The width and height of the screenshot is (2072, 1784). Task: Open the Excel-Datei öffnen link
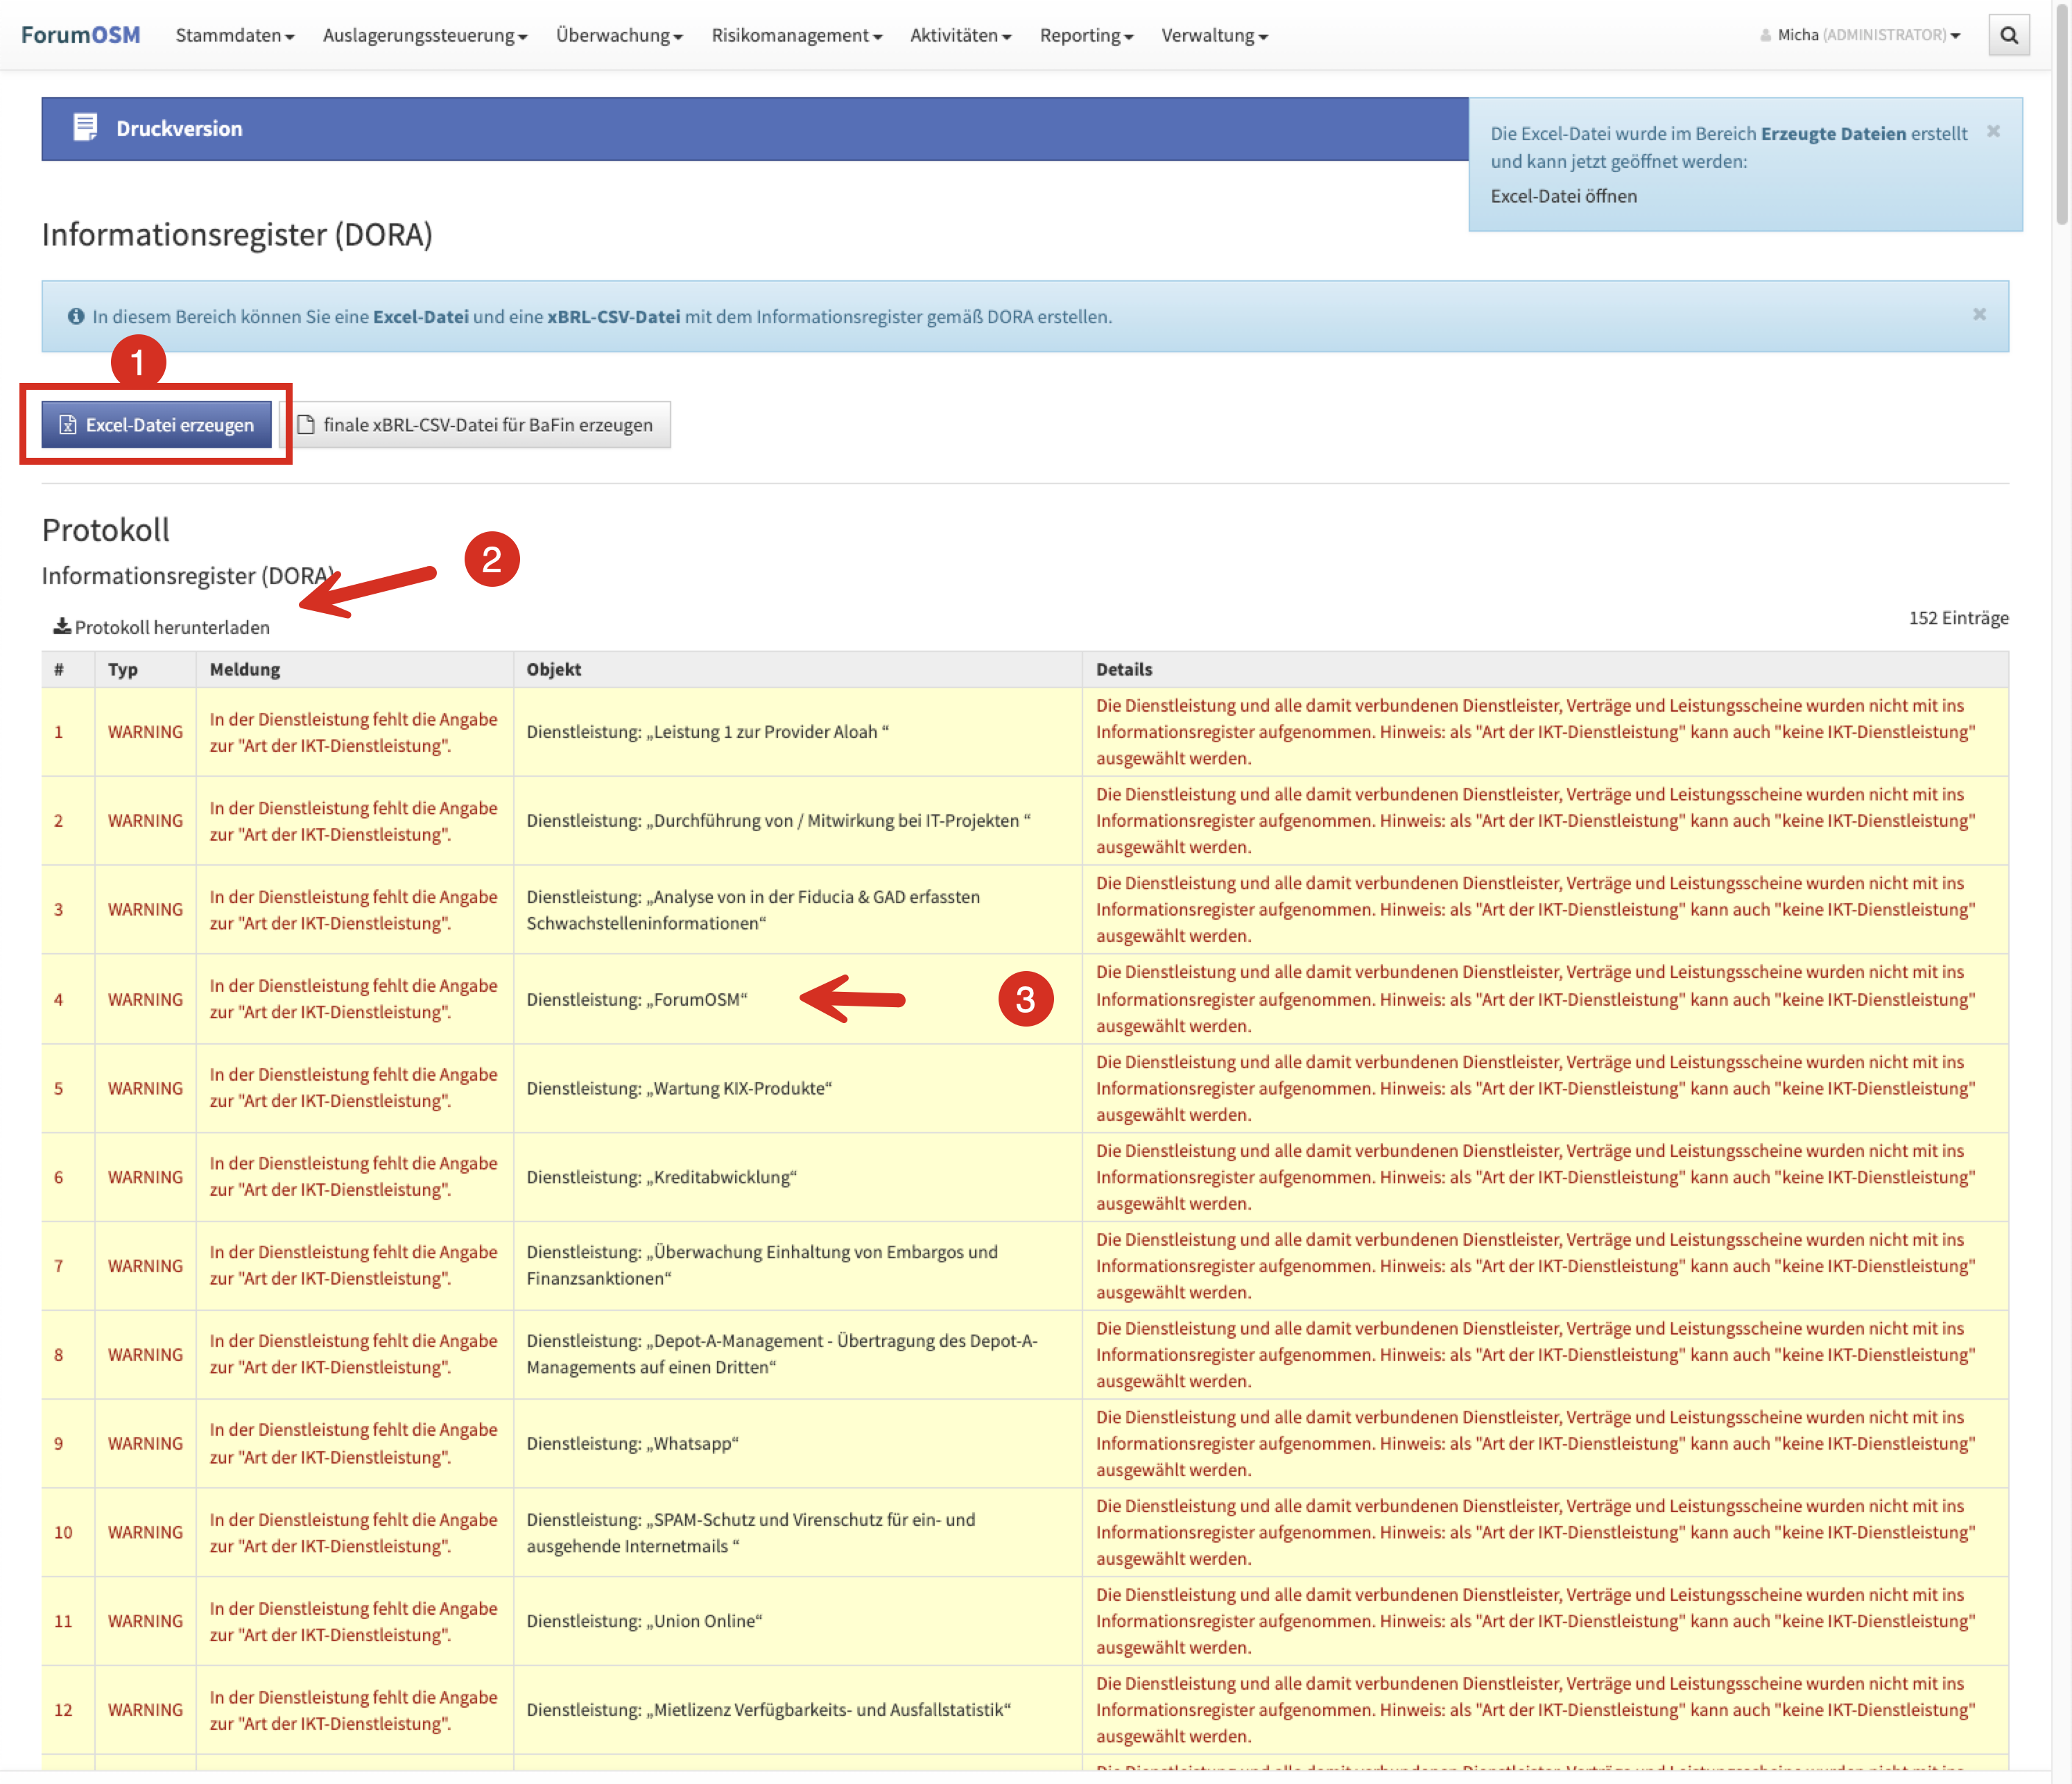point(1563,196)
